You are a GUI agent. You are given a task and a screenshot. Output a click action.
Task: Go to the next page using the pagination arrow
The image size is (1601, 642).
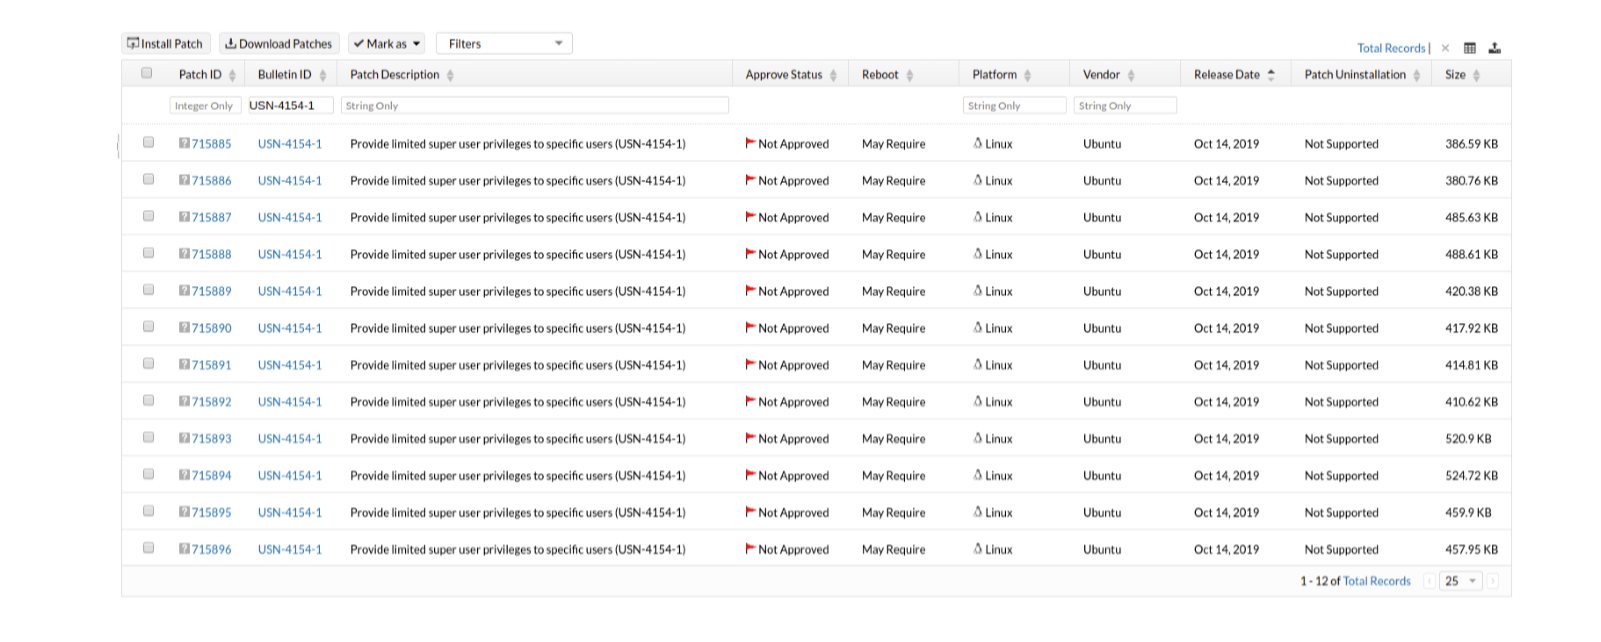point(1493,581)
